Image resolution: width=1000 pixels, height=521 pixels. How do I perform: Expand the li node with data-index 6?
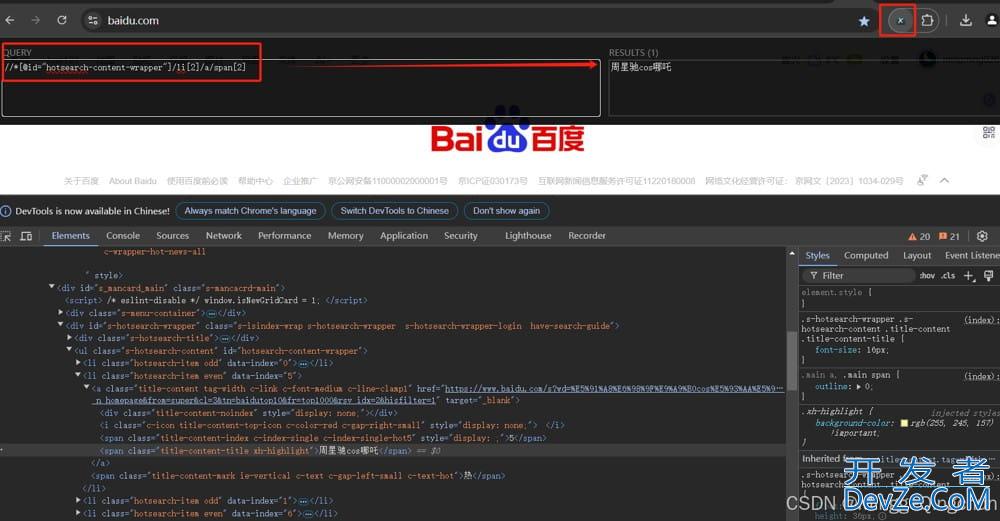(78, 513)
